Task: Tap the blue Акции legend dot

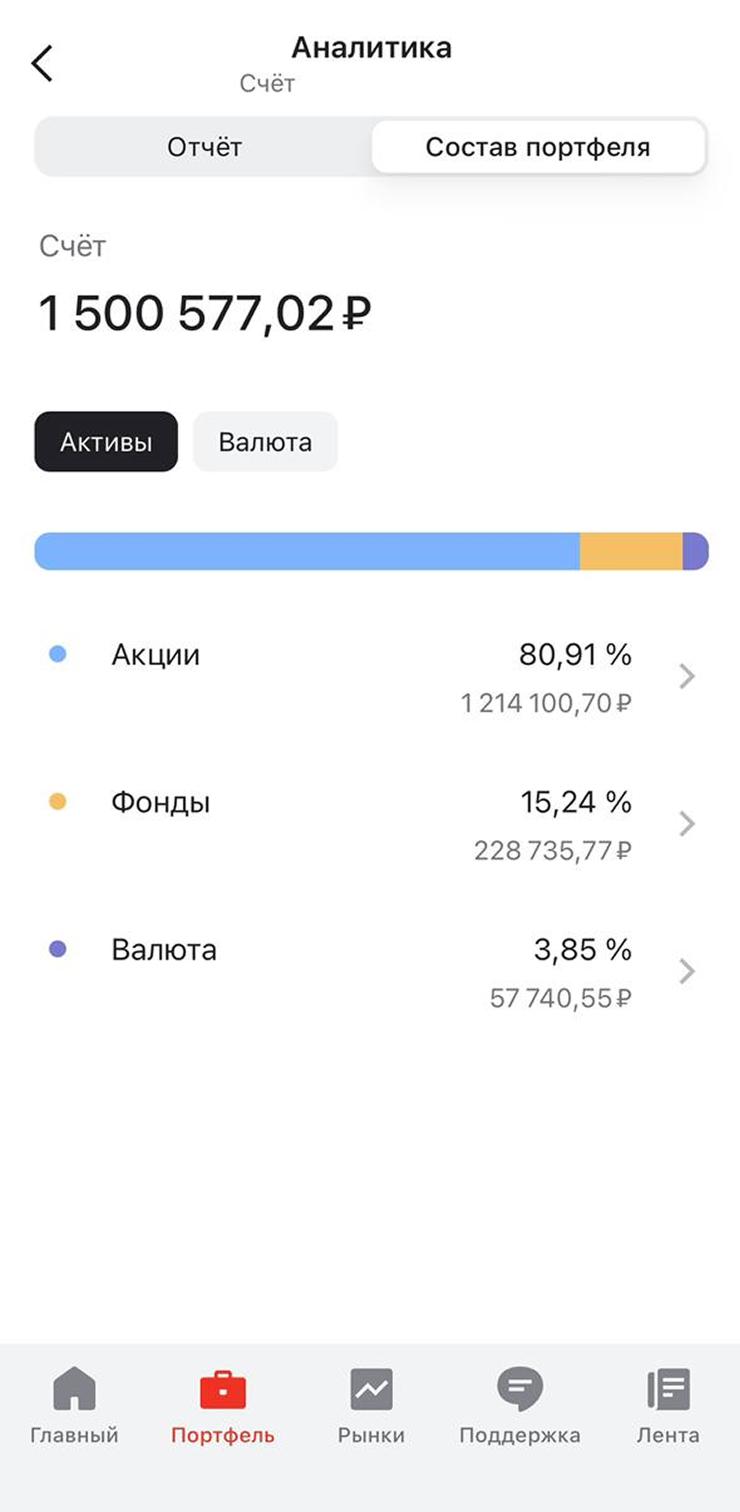Action: pos(58,655)
